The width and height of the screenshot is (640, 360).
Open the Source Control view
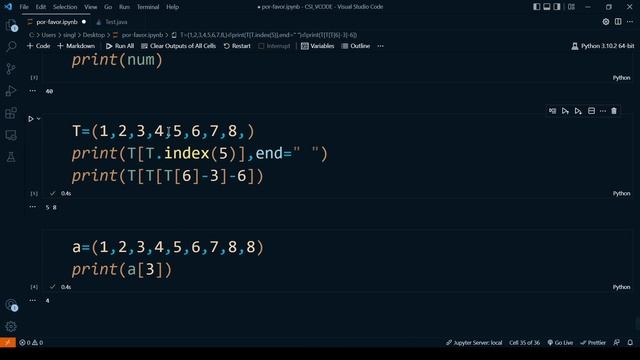11,68
